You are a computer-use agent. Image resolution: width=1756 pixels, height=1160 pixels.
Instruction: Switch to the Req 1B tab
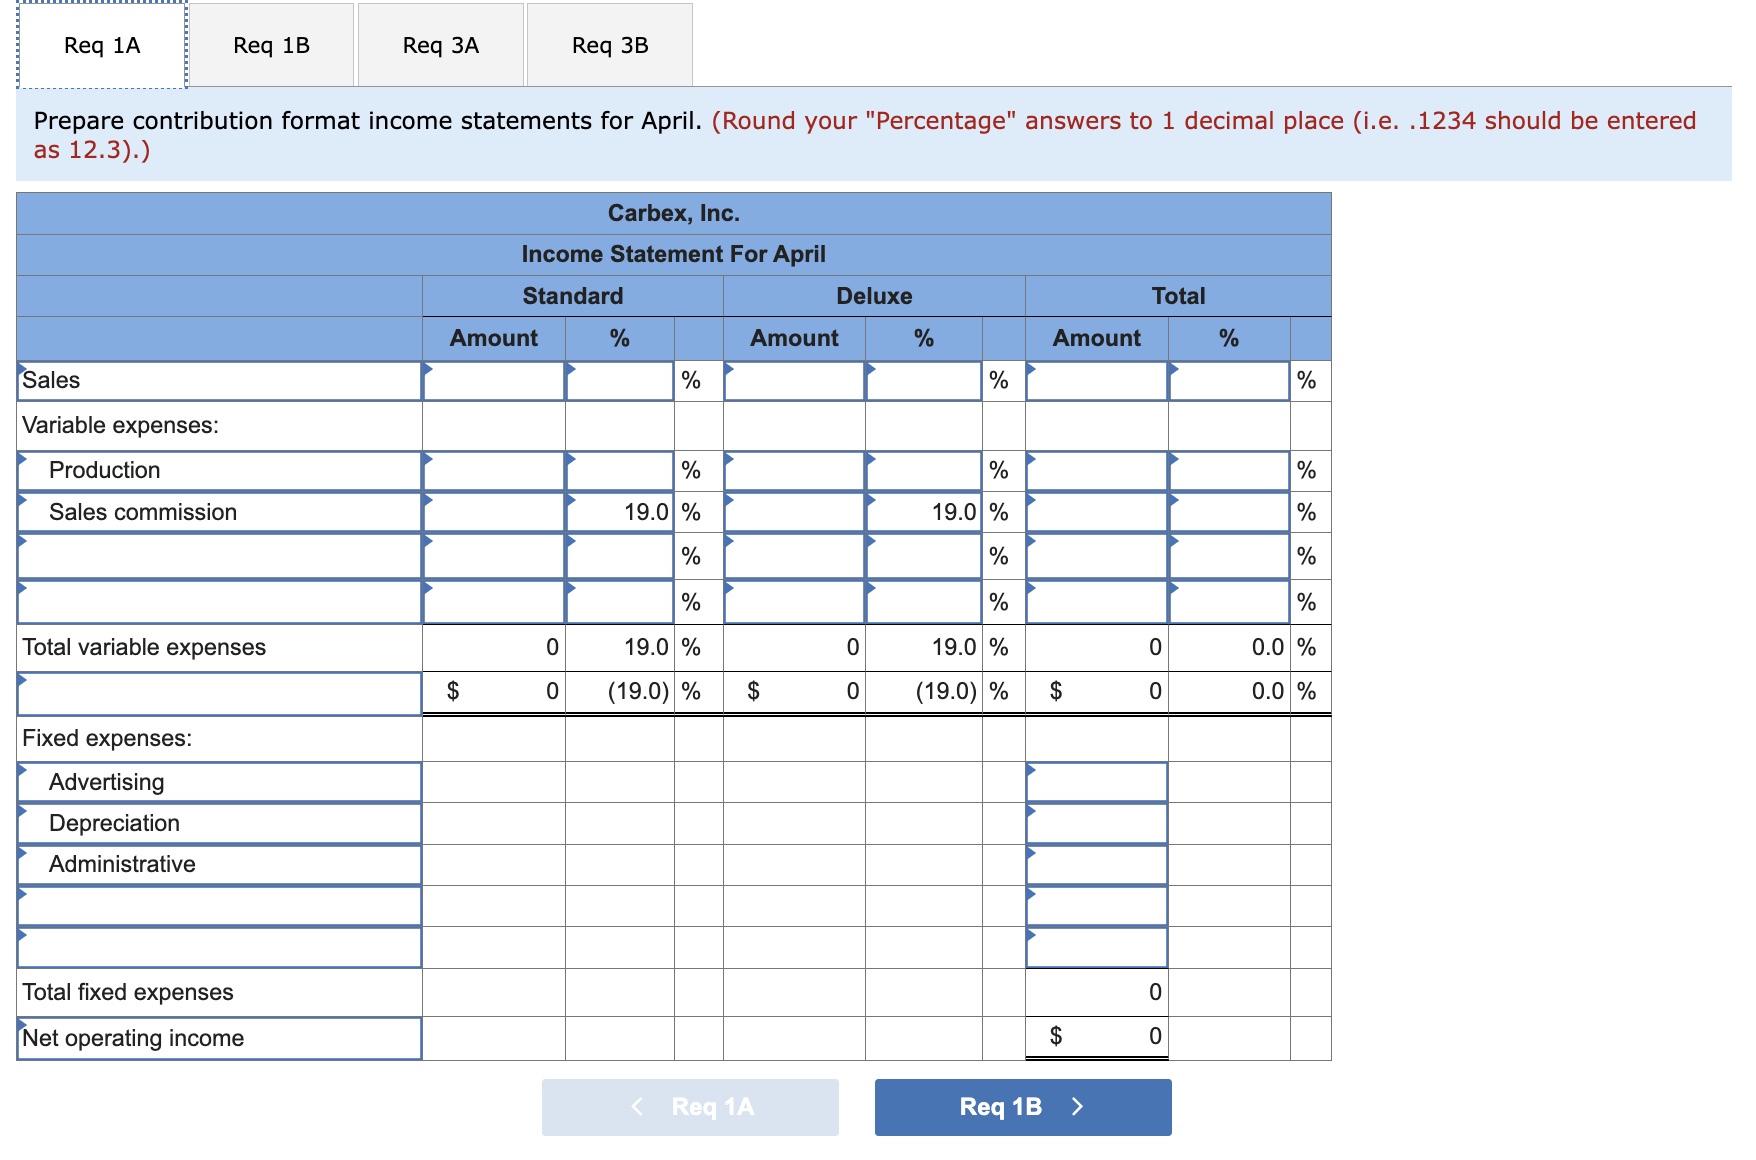pyautogui.click(x=271, y=44)
